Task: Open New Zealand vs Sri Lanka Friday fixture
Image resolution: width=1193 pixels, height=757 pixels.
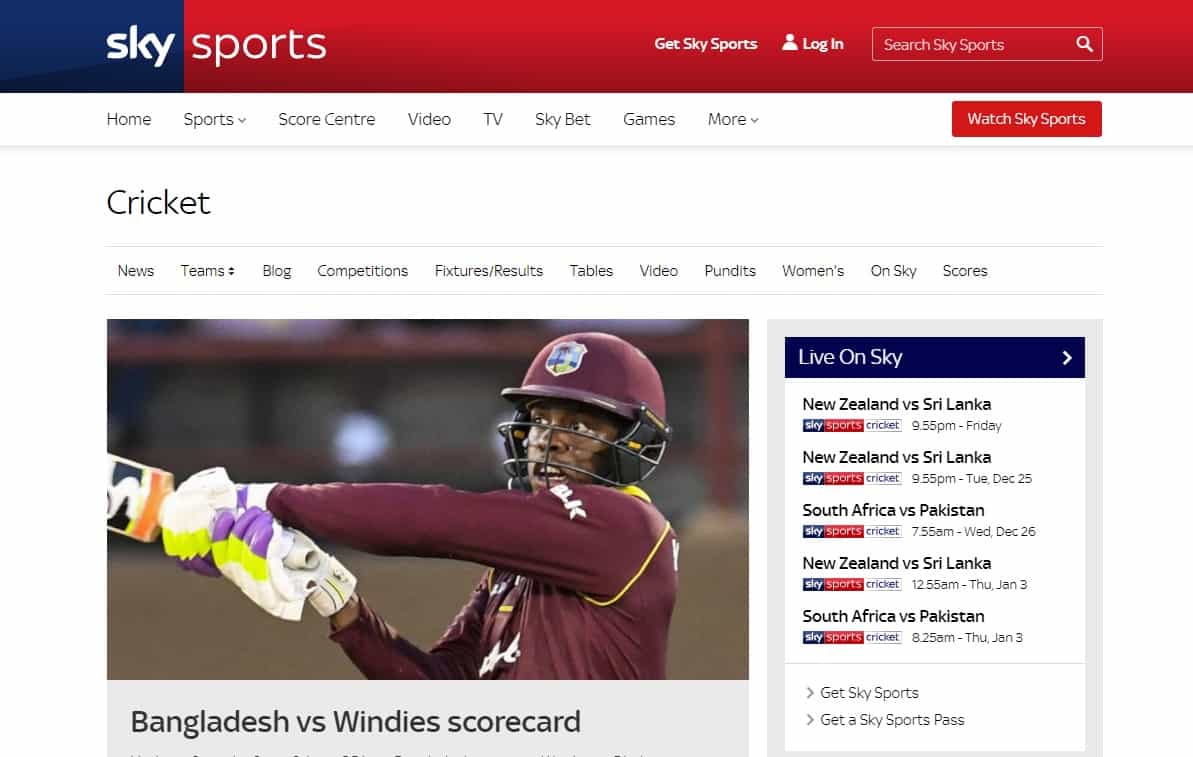Action: (x=896, y=404)
